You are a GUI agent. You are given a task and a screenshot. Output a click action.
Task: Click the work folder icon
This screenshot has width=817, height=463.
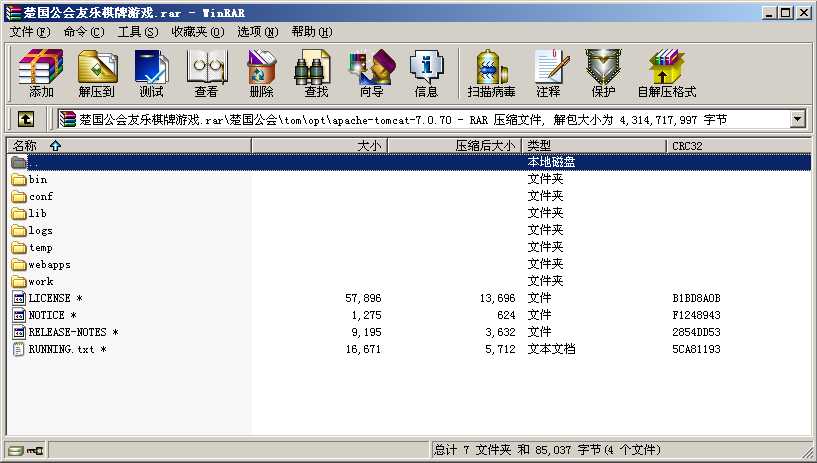(x=19, y=282)
